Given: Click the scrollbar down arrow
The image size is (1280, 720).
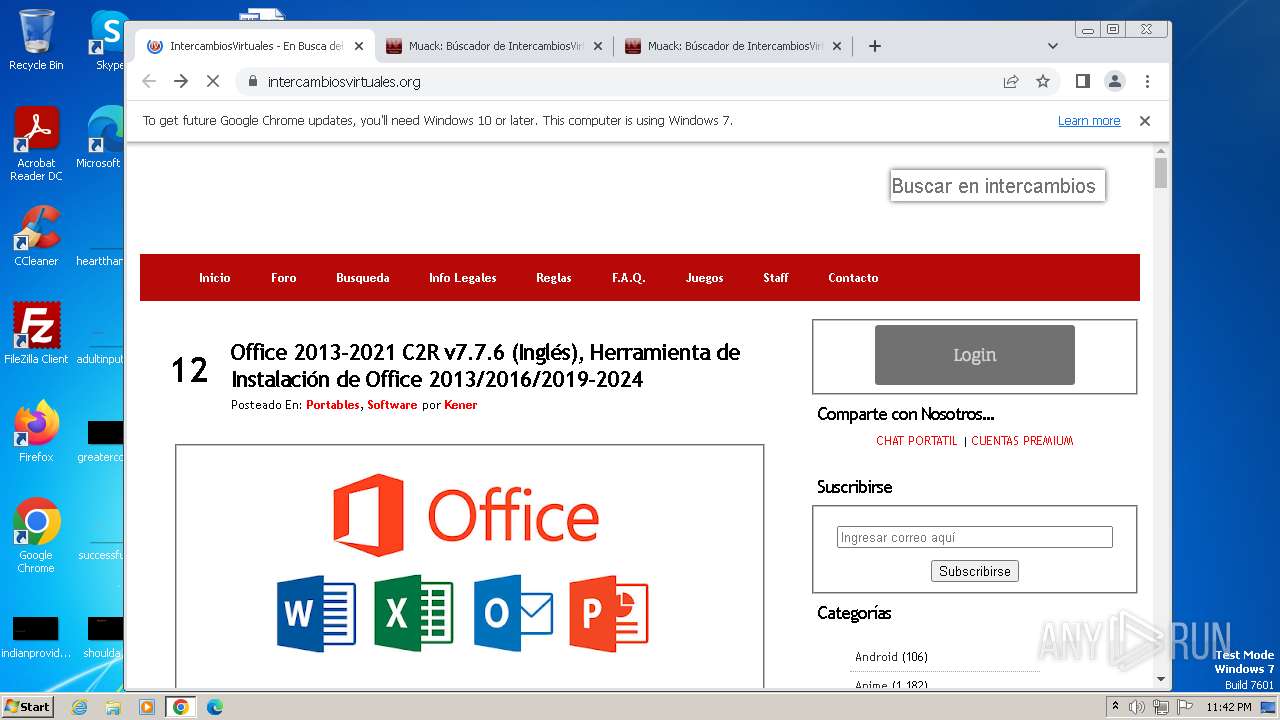Looking at the screenshot, I should 1161,679.
